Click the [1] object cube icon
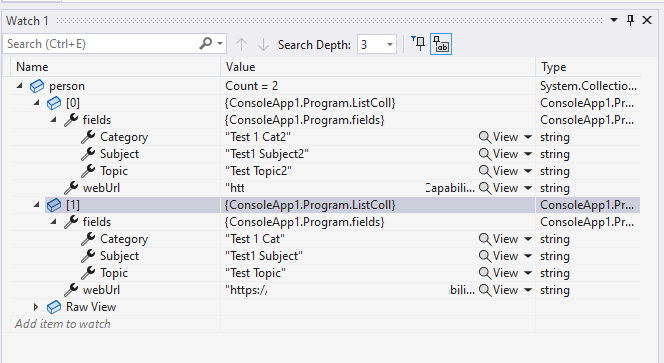 (54, 205)
